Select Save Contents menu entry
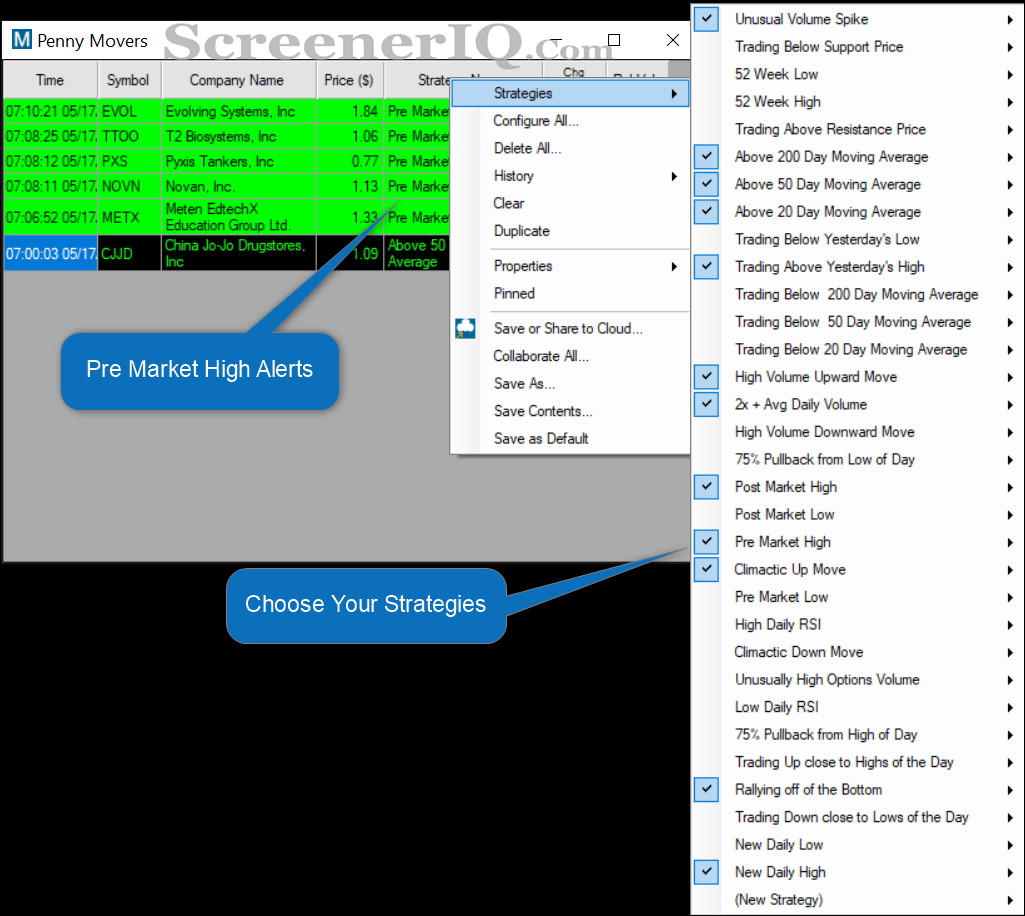Image resolution: width=1025 pixels, height=916 pixels. click(x=543, y=411)
